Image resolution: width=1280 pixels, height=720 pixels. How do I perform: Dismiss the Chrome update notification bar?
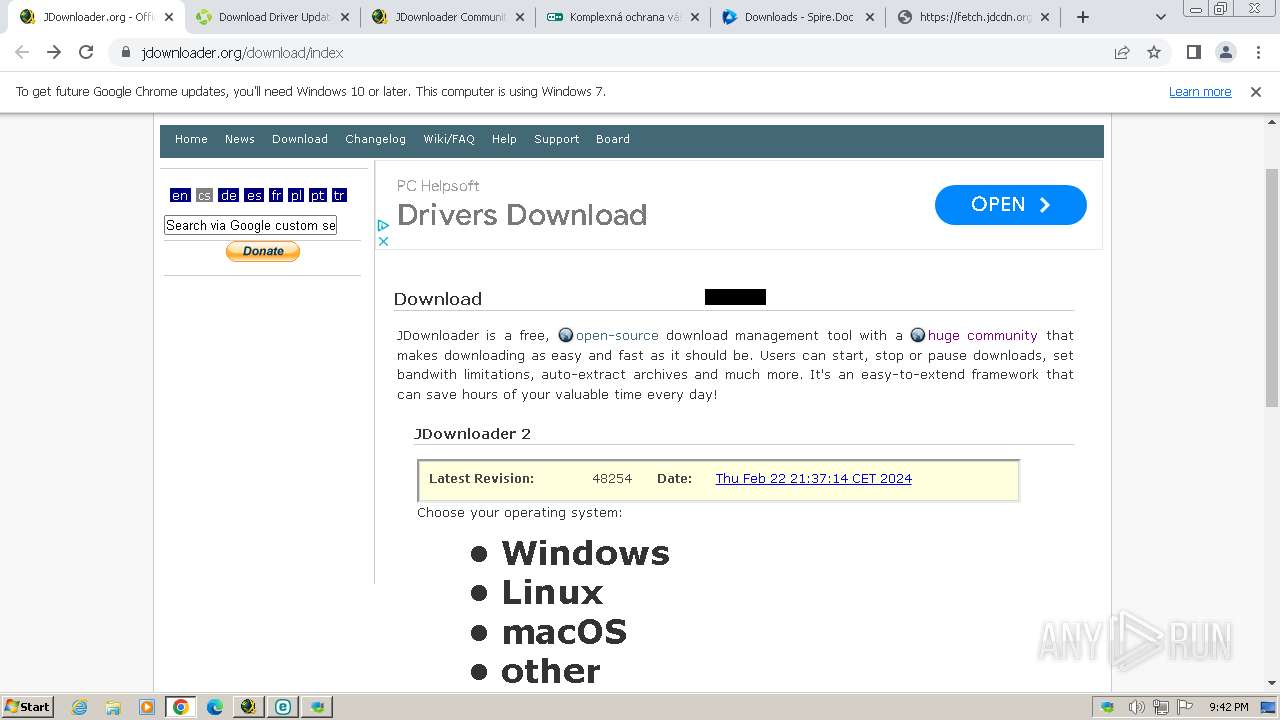click(x=1256, y=91)
